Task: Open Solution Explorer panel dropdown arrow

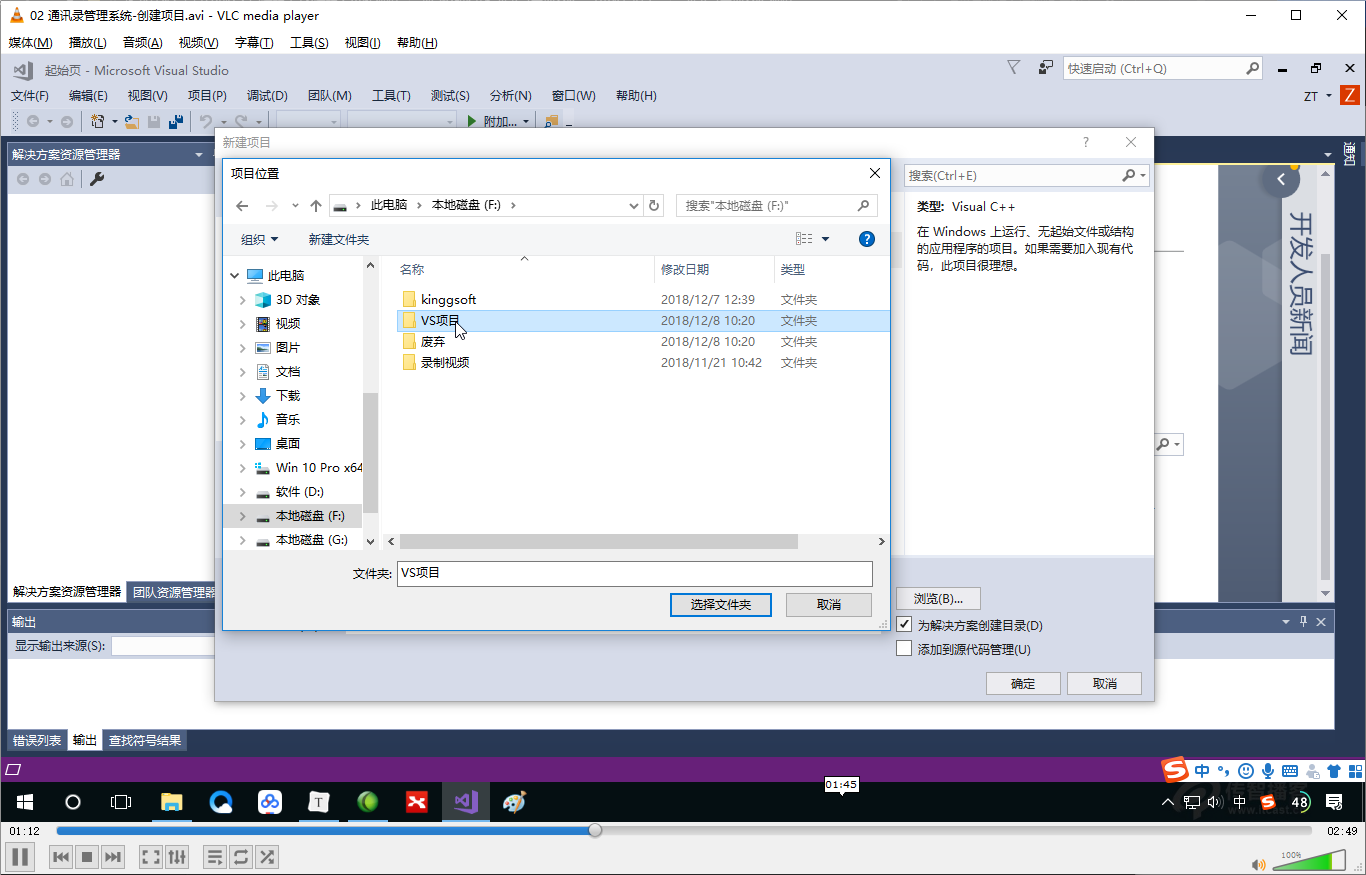Action: (199, 155)
